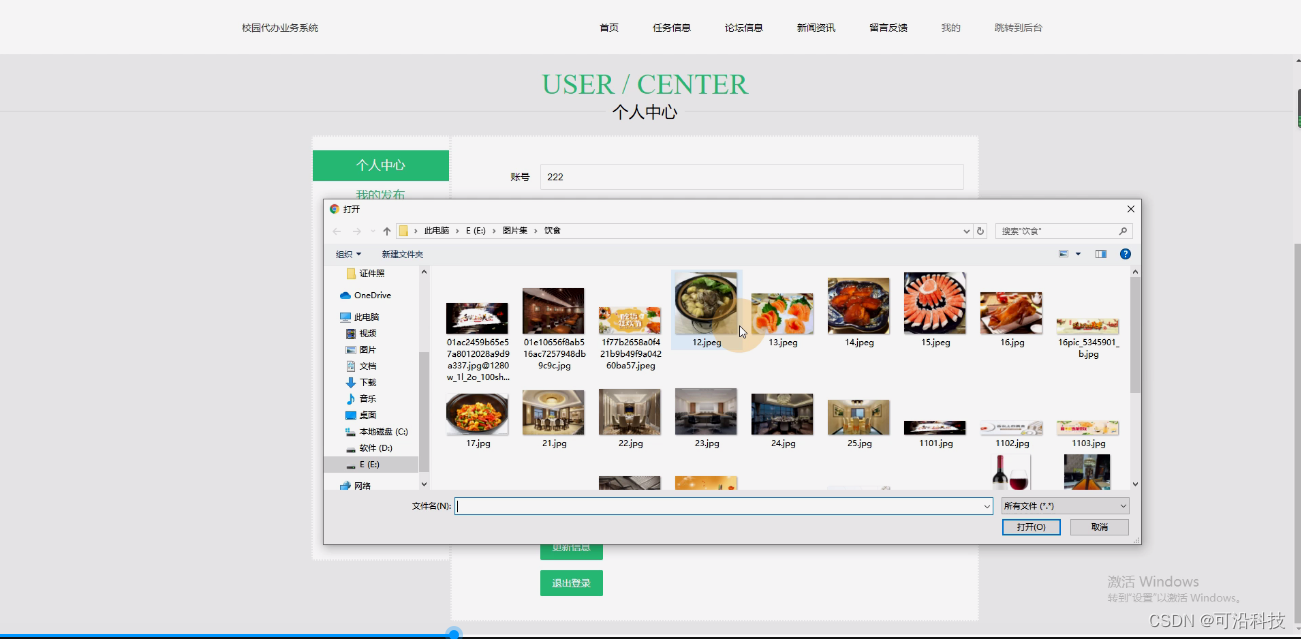Select OneDrive in the sidebar
This screenshot has width=1301, height=639.
click(369, 295)
